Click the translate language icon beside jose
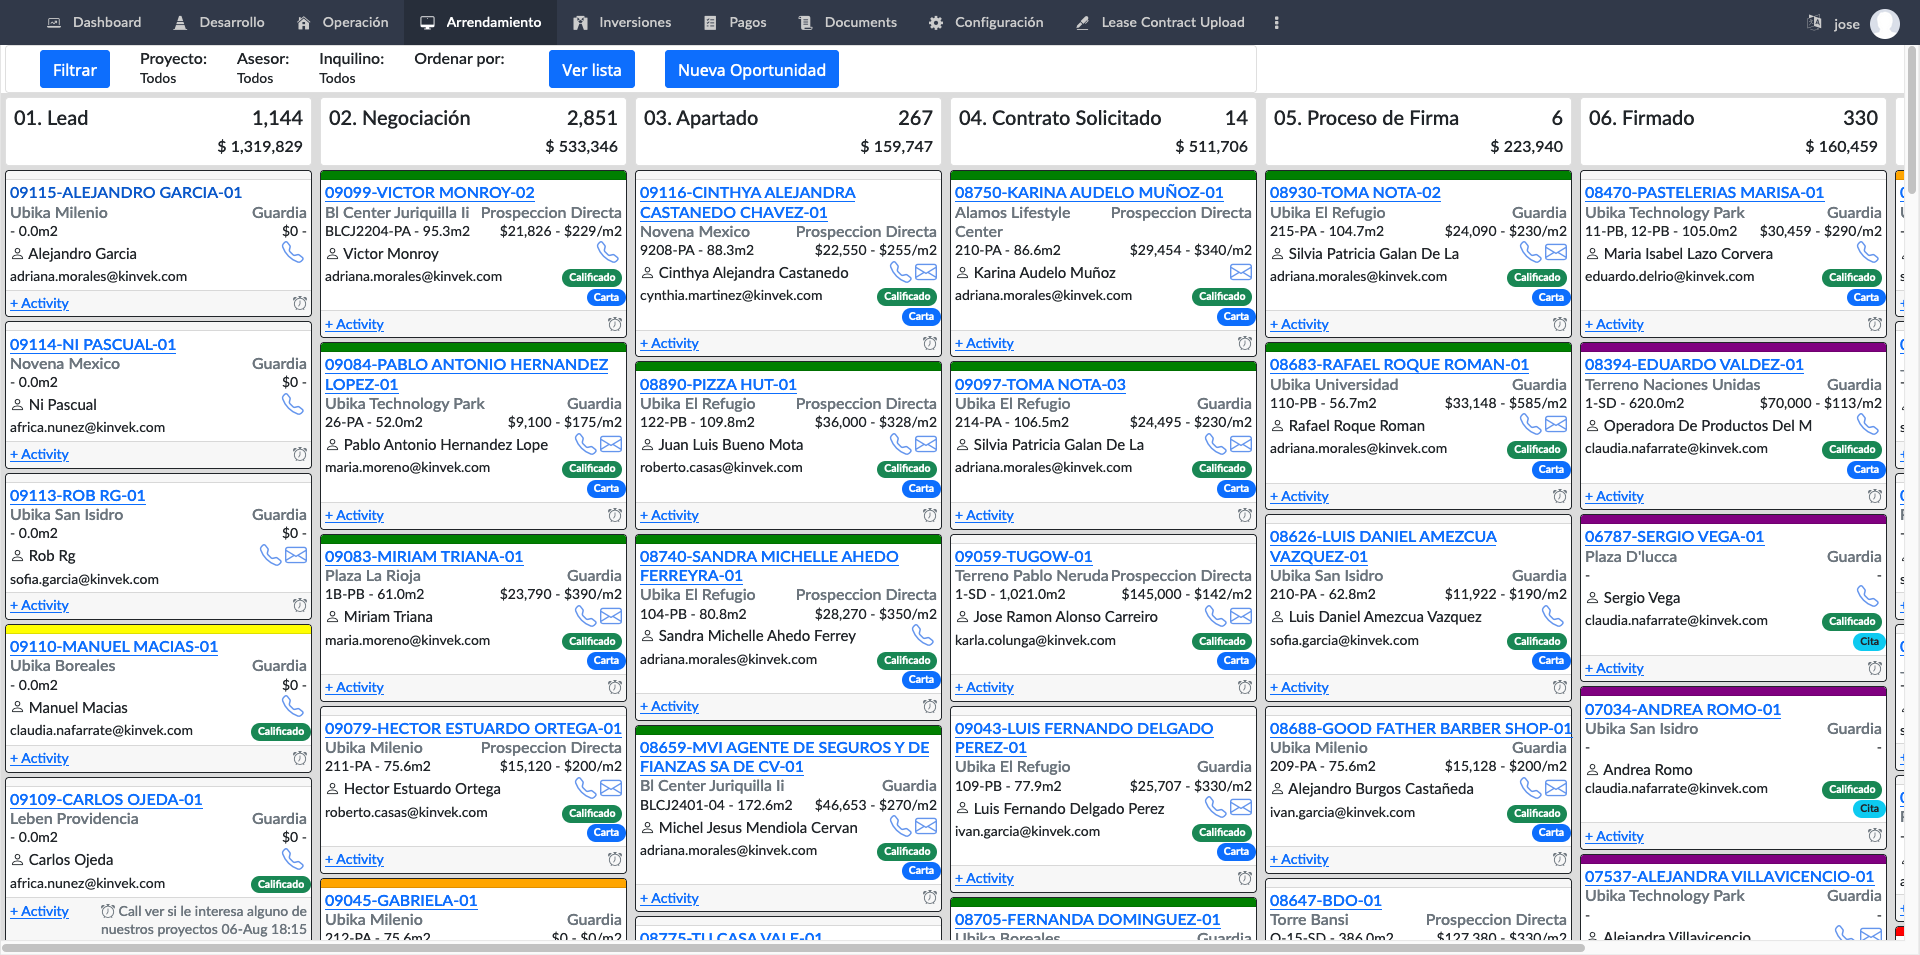Screen dimensions: 1920x955 (1814, 22)
